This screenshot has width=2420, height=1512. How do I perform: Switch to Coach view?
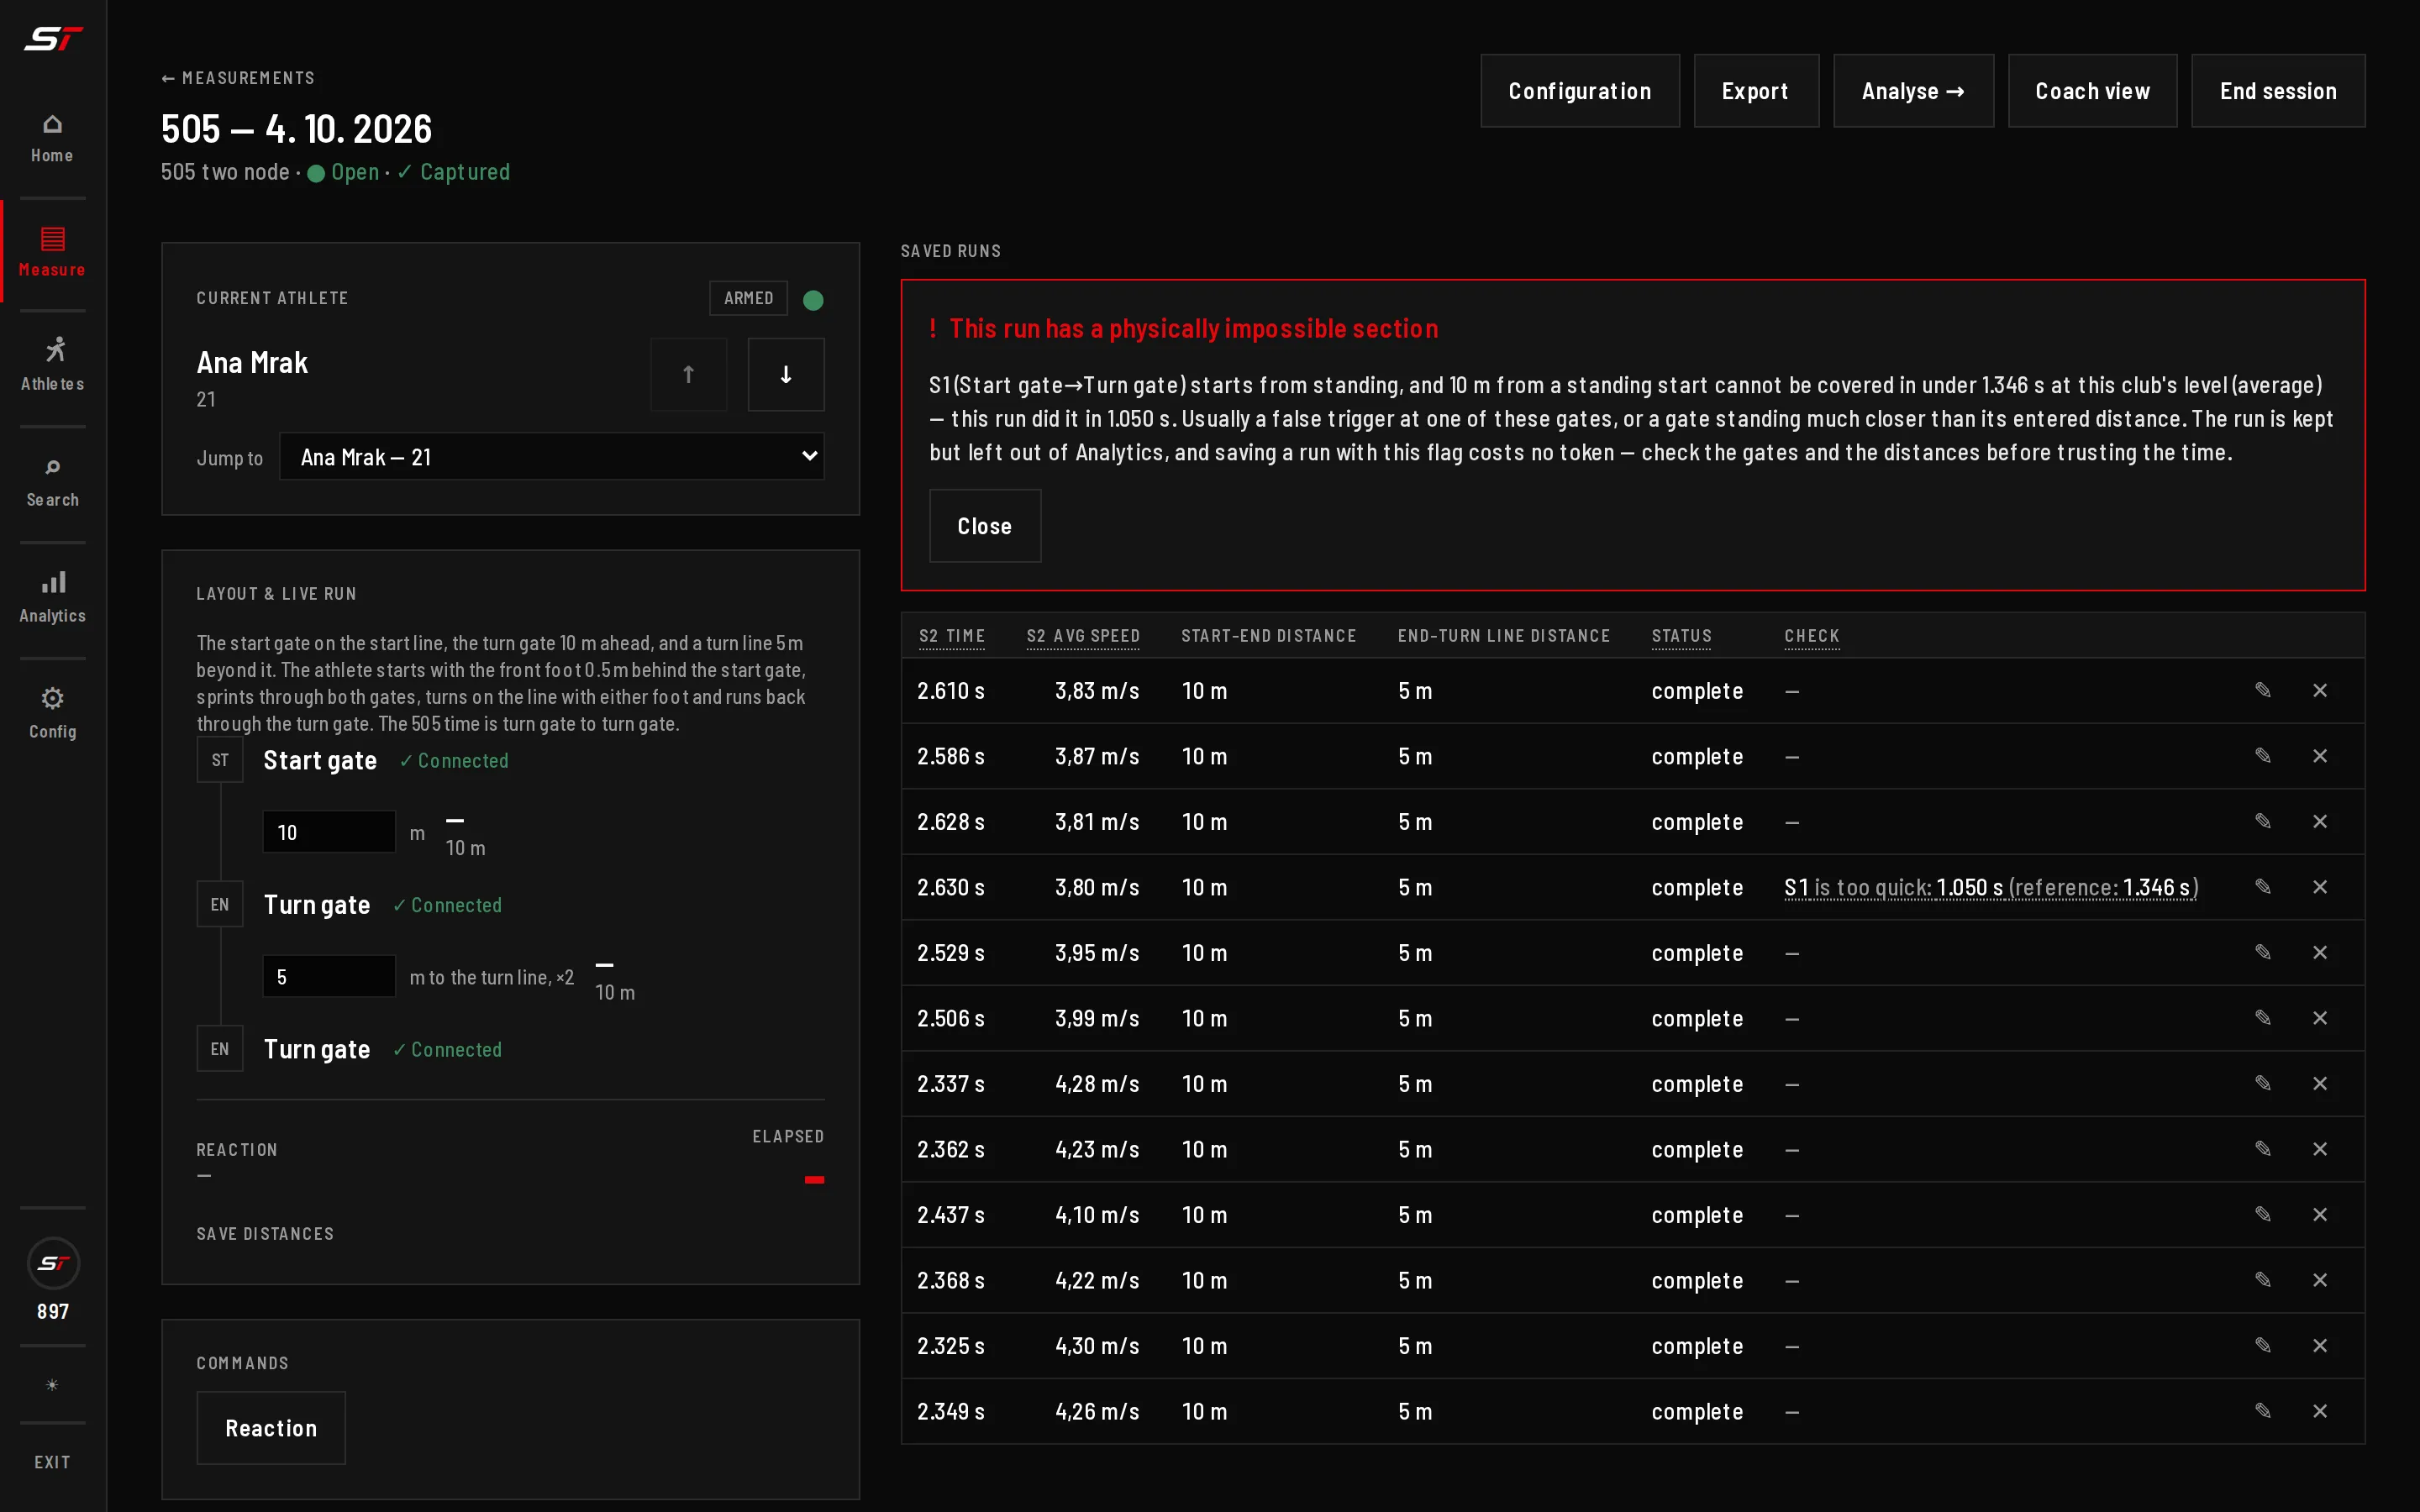pos(2092,91)
